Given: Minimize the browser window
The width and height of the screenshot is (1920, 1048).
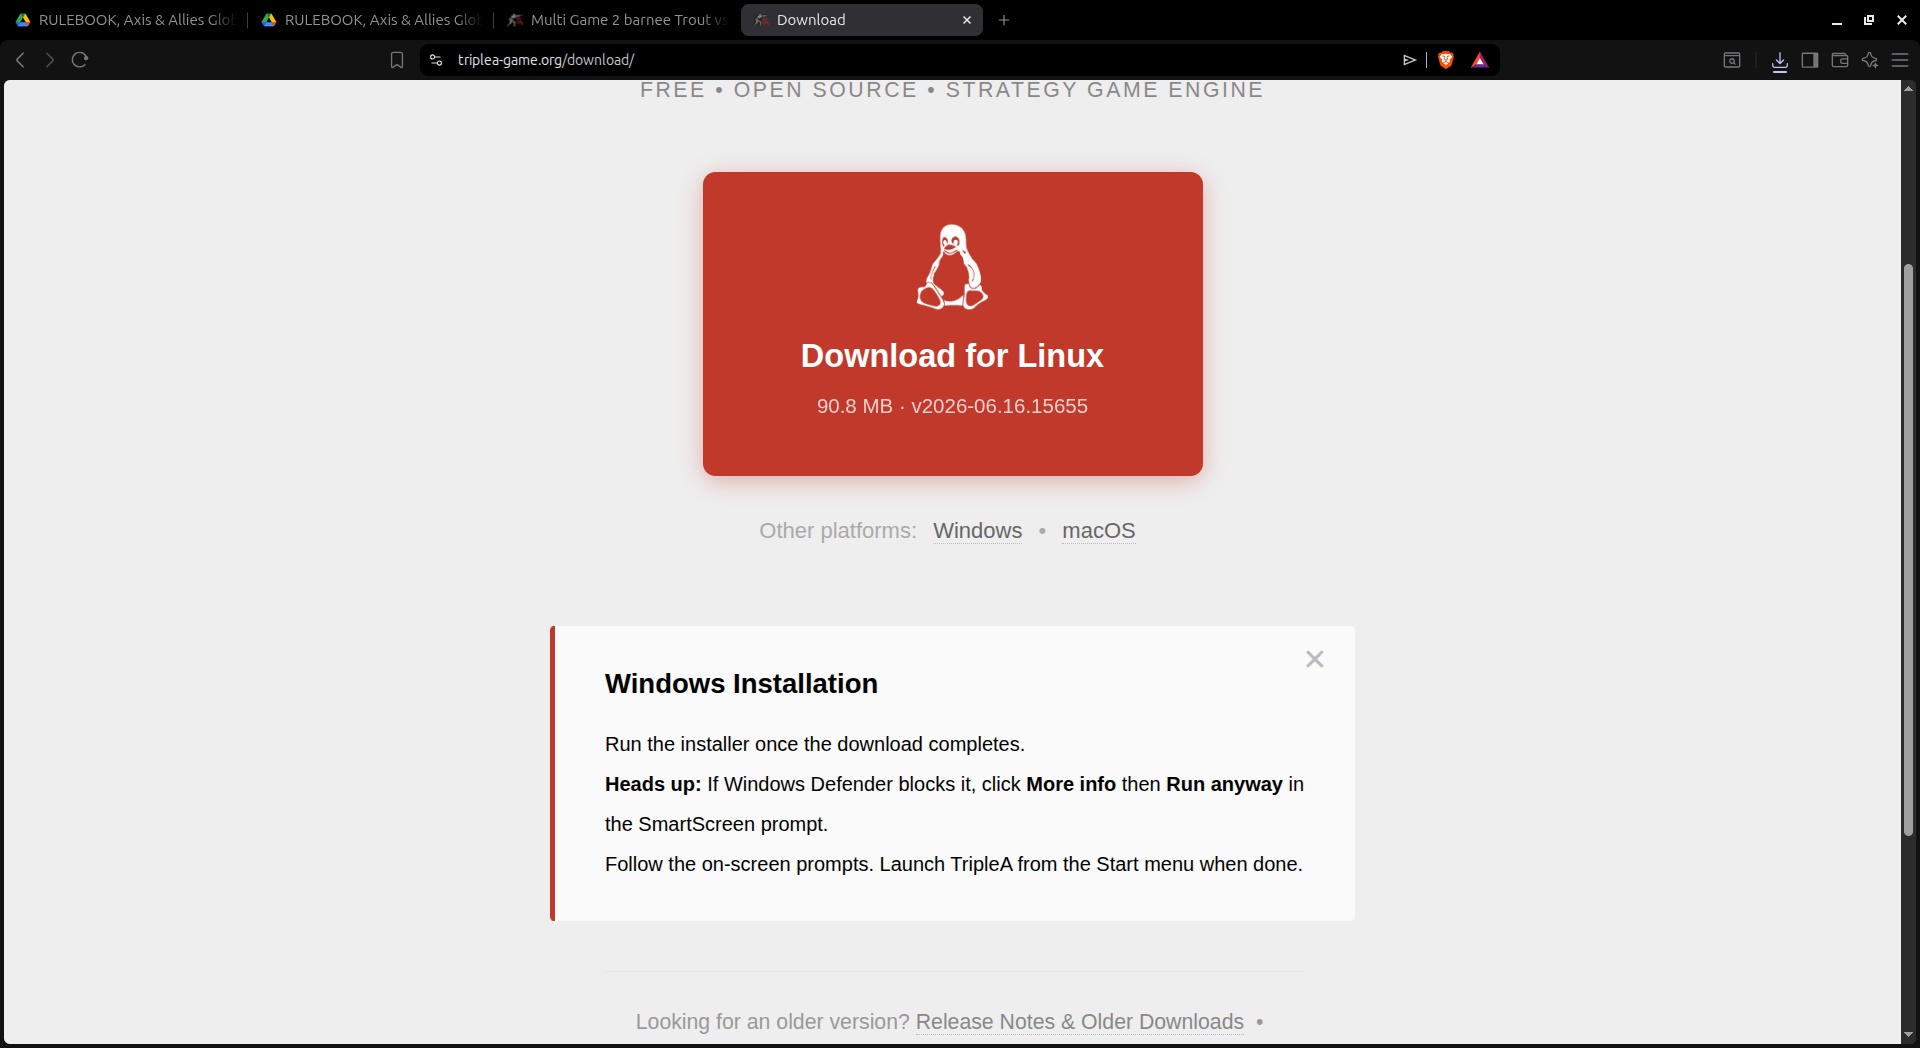Looking at the screenshot, I should 1836,20.
